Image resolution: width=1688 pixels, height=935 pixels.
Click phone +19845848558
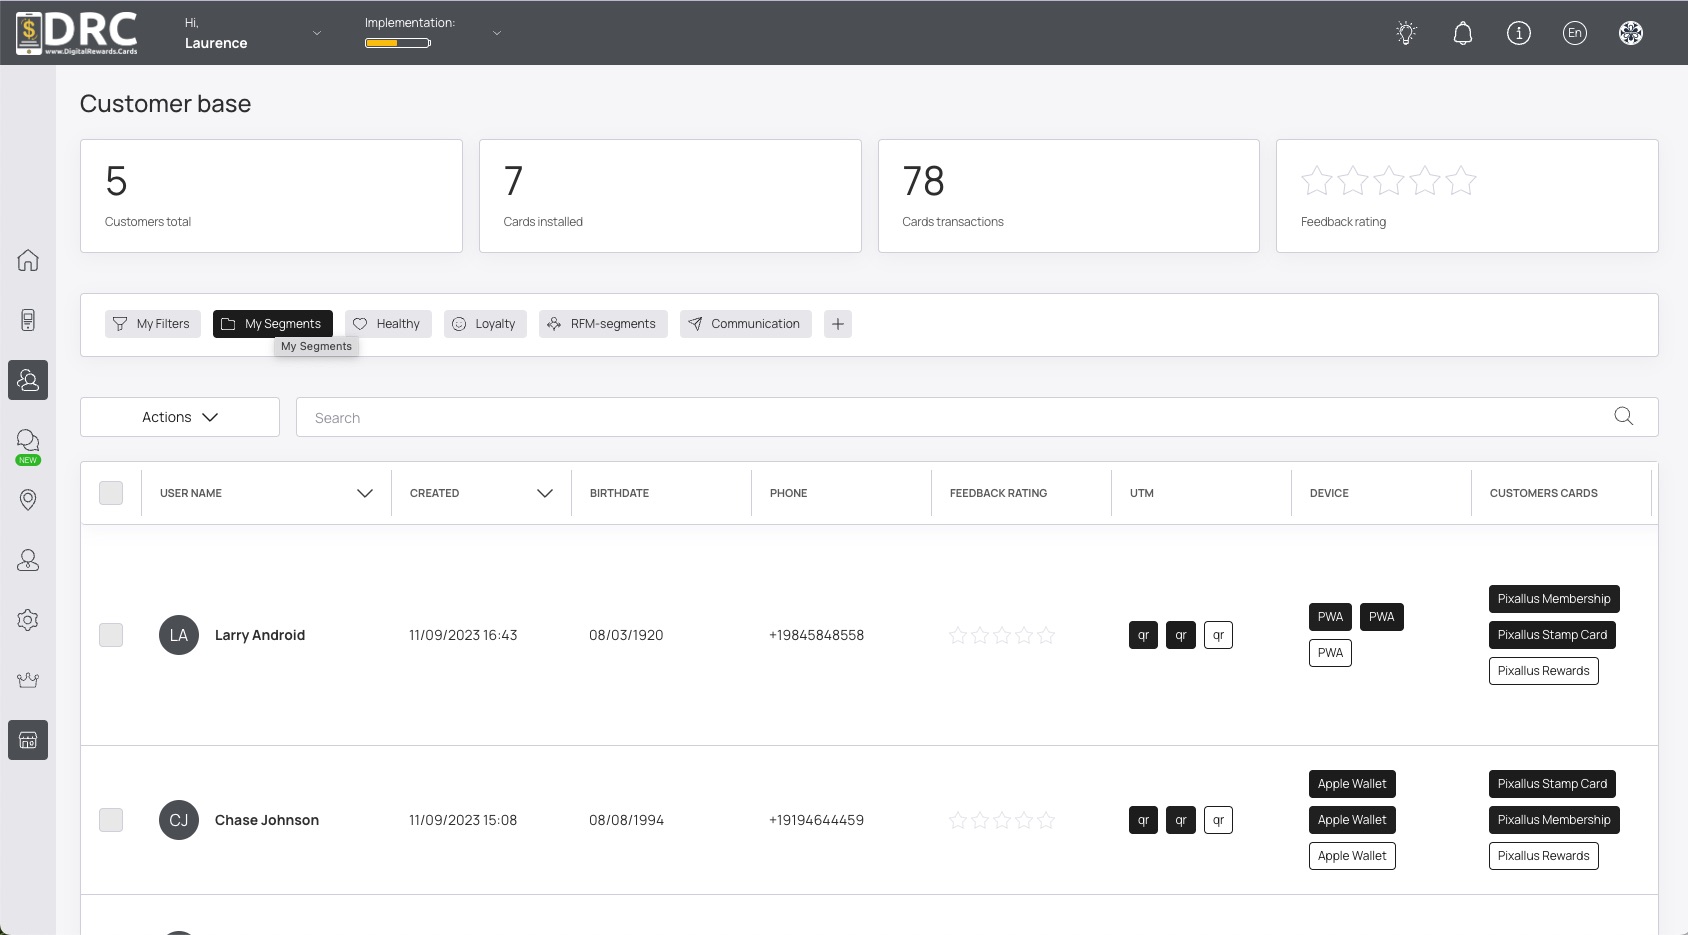(816, 635)
